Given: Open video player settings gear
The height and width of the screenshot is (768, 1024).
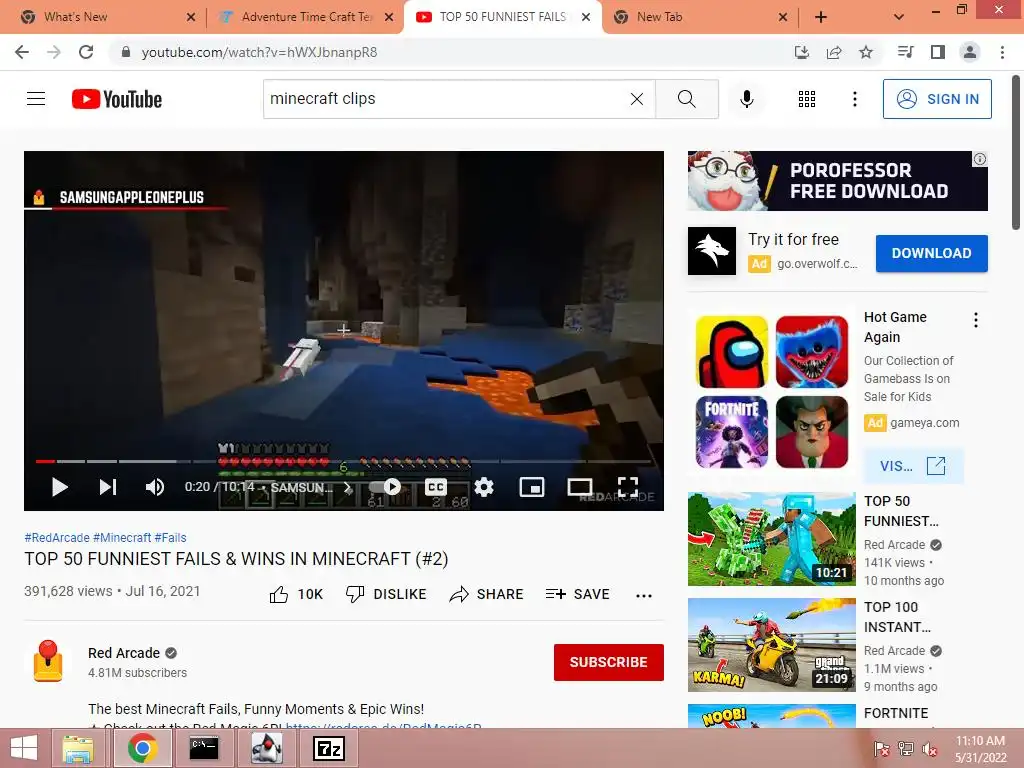Looking at the screenshot, I should pyautogui.click(x=484, y=487).
